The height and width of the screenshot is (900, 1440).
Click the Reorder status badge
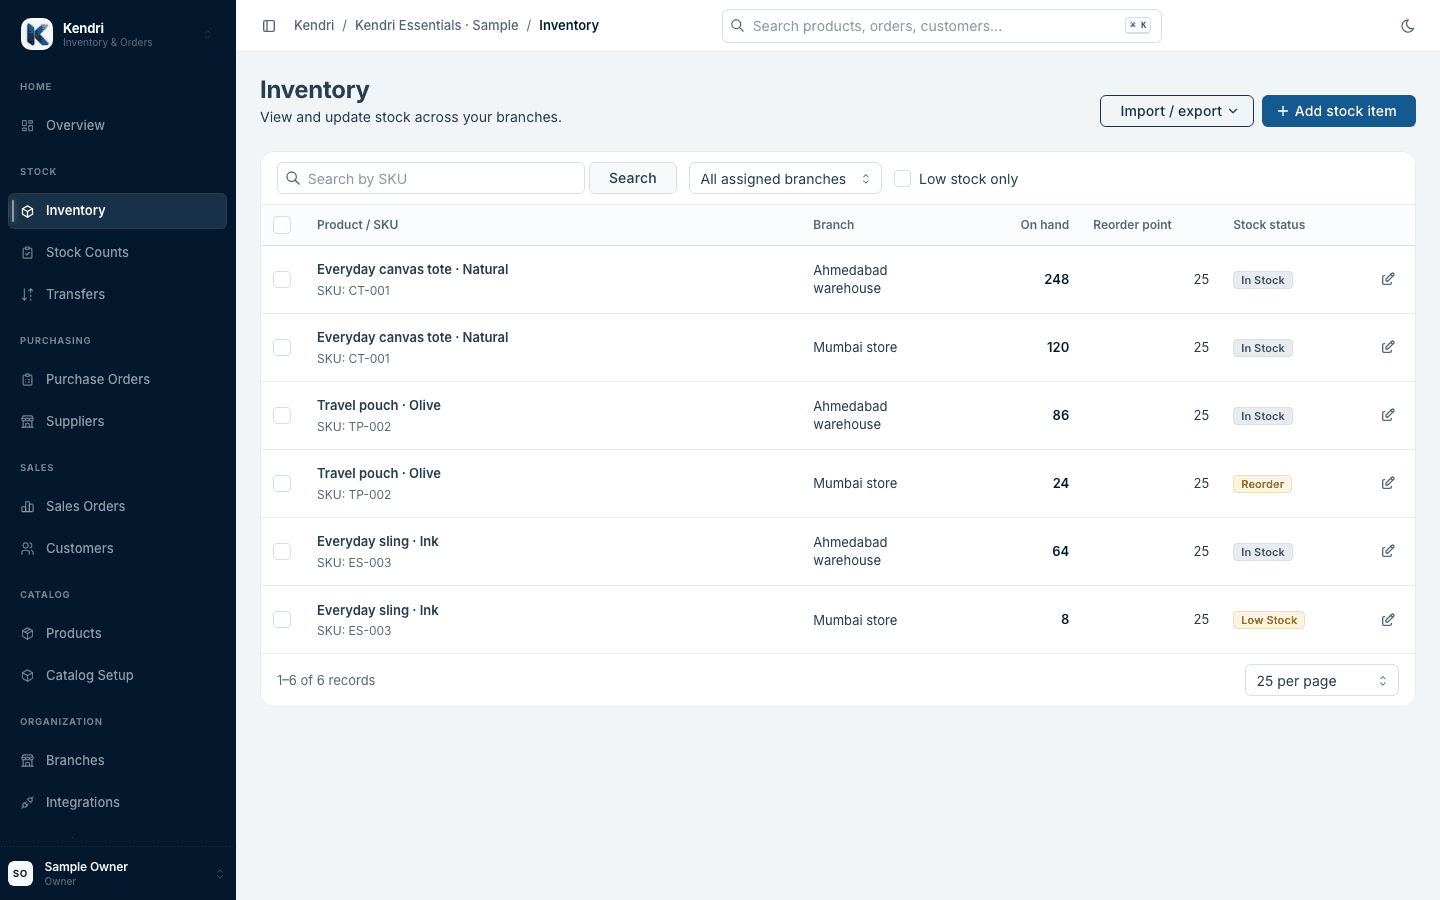[x=1262, y=484]
